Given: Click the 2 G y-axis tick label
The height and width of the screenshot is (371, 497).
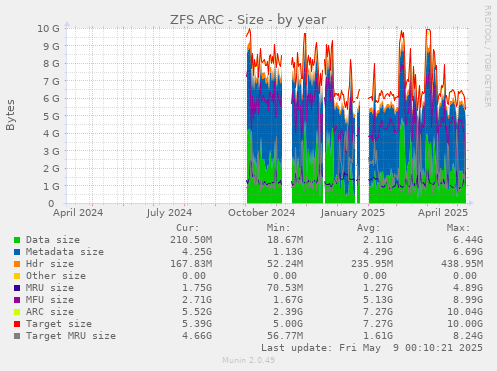Looking at the screenshot, I should point(51,168).
